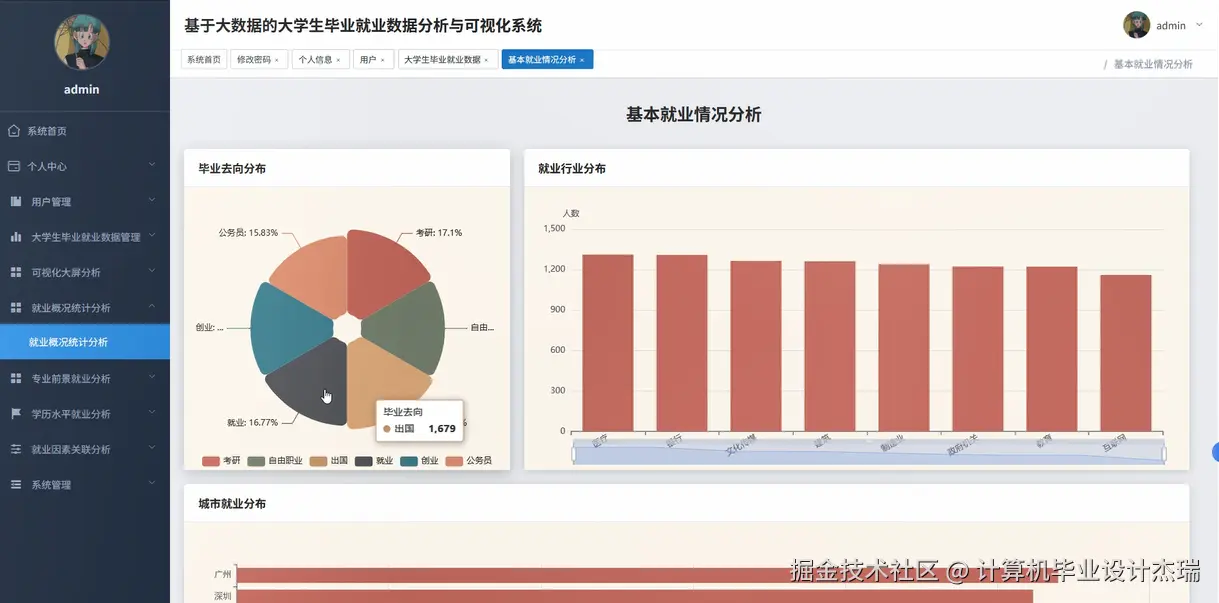Expand the 个人中心 menu chevron

click(152, 165)
